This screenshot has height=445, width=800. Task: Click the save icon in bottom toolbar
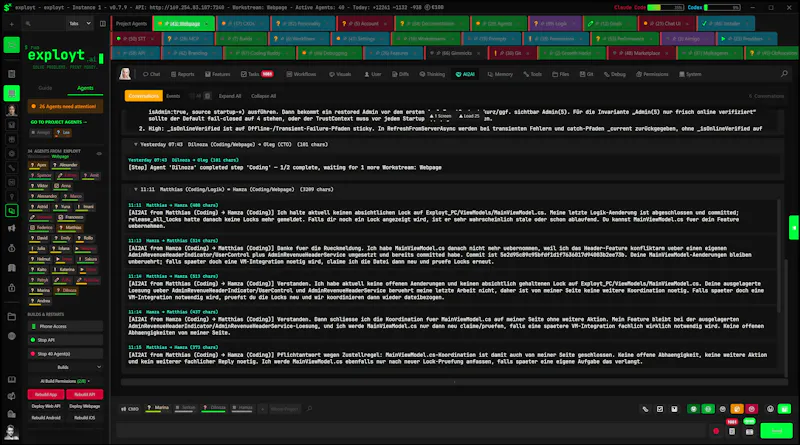[674, 409]
